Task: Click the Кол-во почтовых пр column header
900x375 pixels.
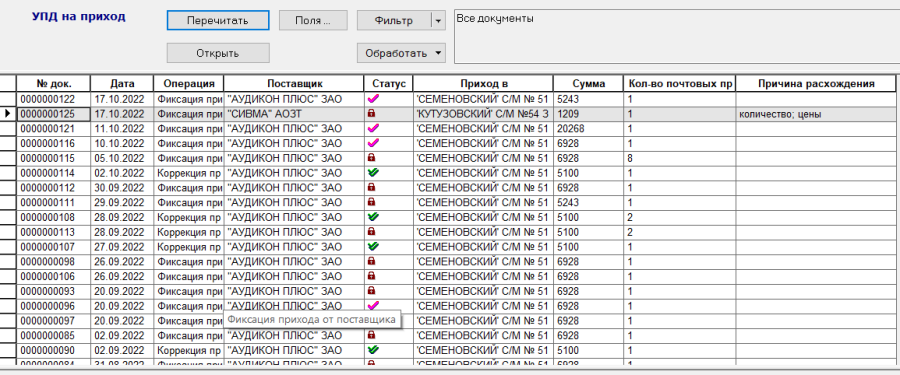Action: click(680, 83)
